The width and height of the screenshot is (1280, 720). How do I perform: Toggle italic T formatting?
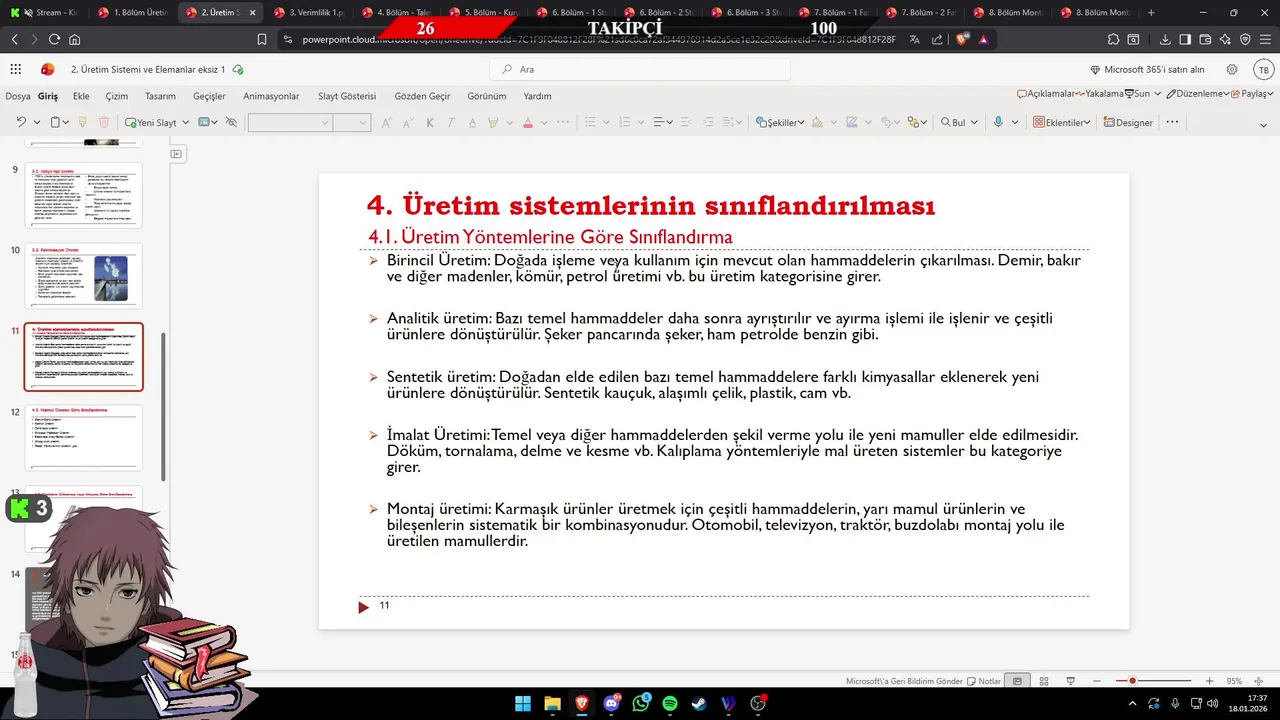pos(451,122)
